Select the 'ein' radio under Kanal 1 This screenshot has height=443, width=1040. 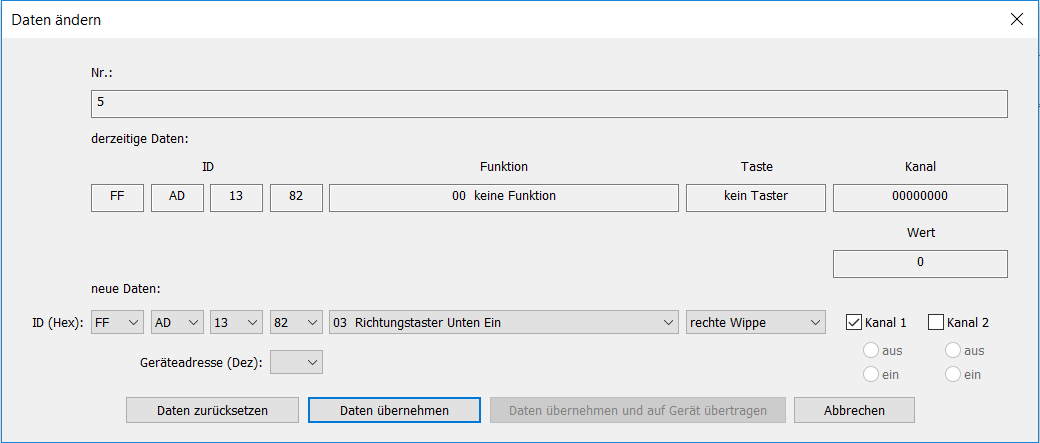point(870,374)
